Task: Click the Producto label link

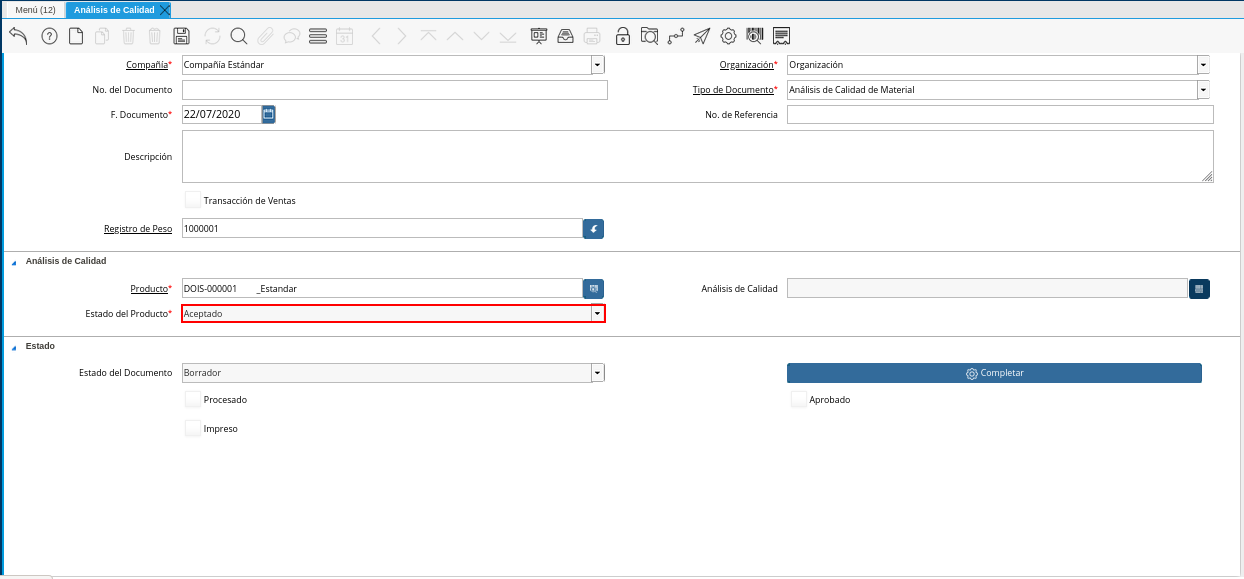Action: tap(149, 288)
